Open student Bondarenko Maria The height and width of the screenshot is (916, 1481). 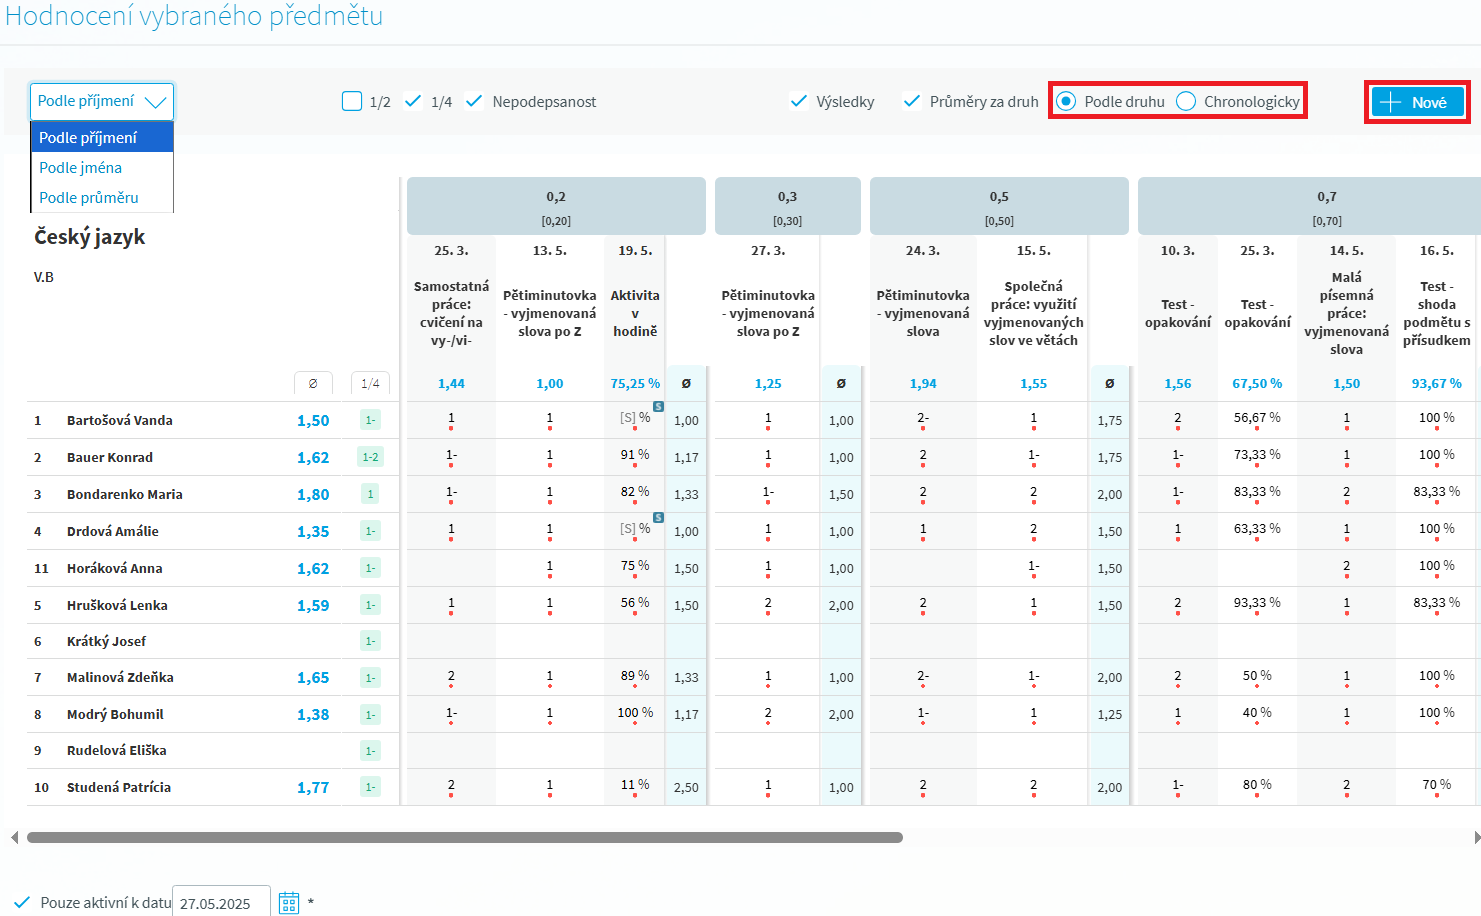pos(125,494)
